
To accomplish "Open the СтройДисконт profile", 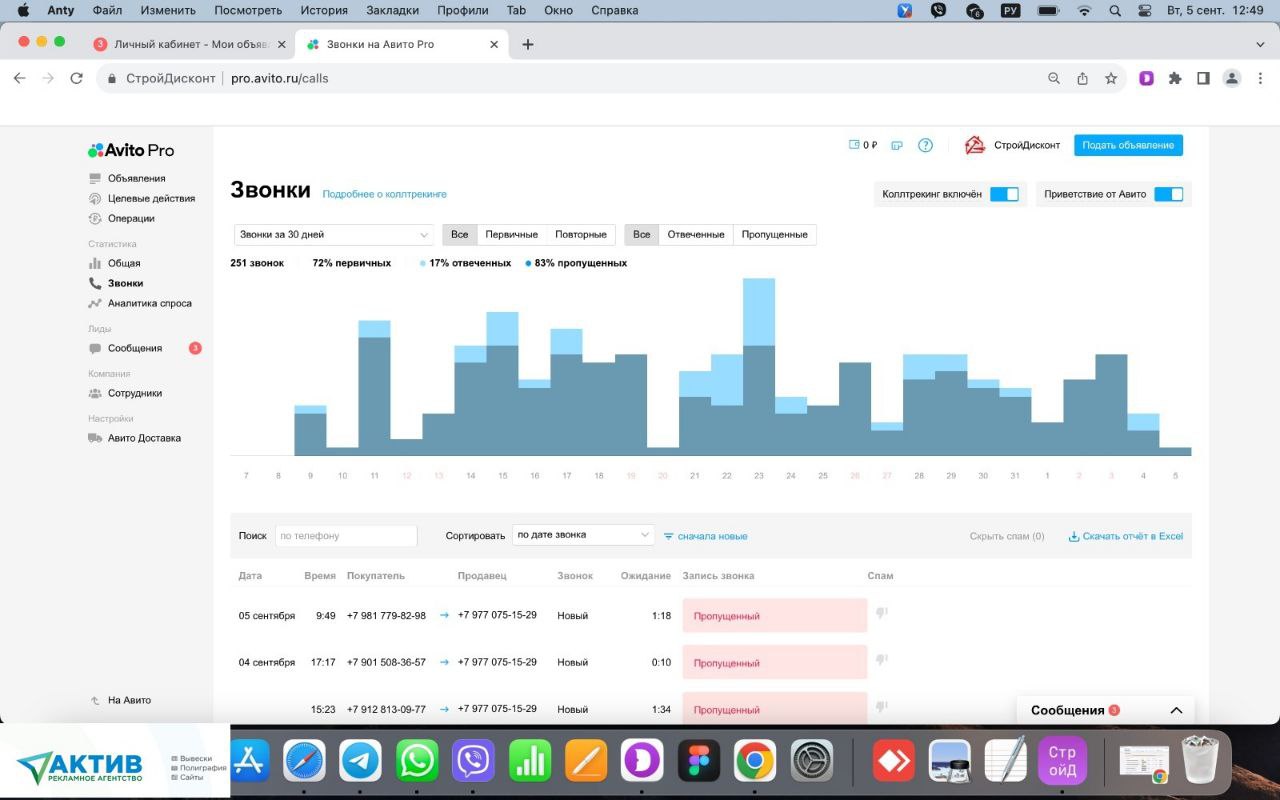I will pyautogui.click(x=1012, y=145).
